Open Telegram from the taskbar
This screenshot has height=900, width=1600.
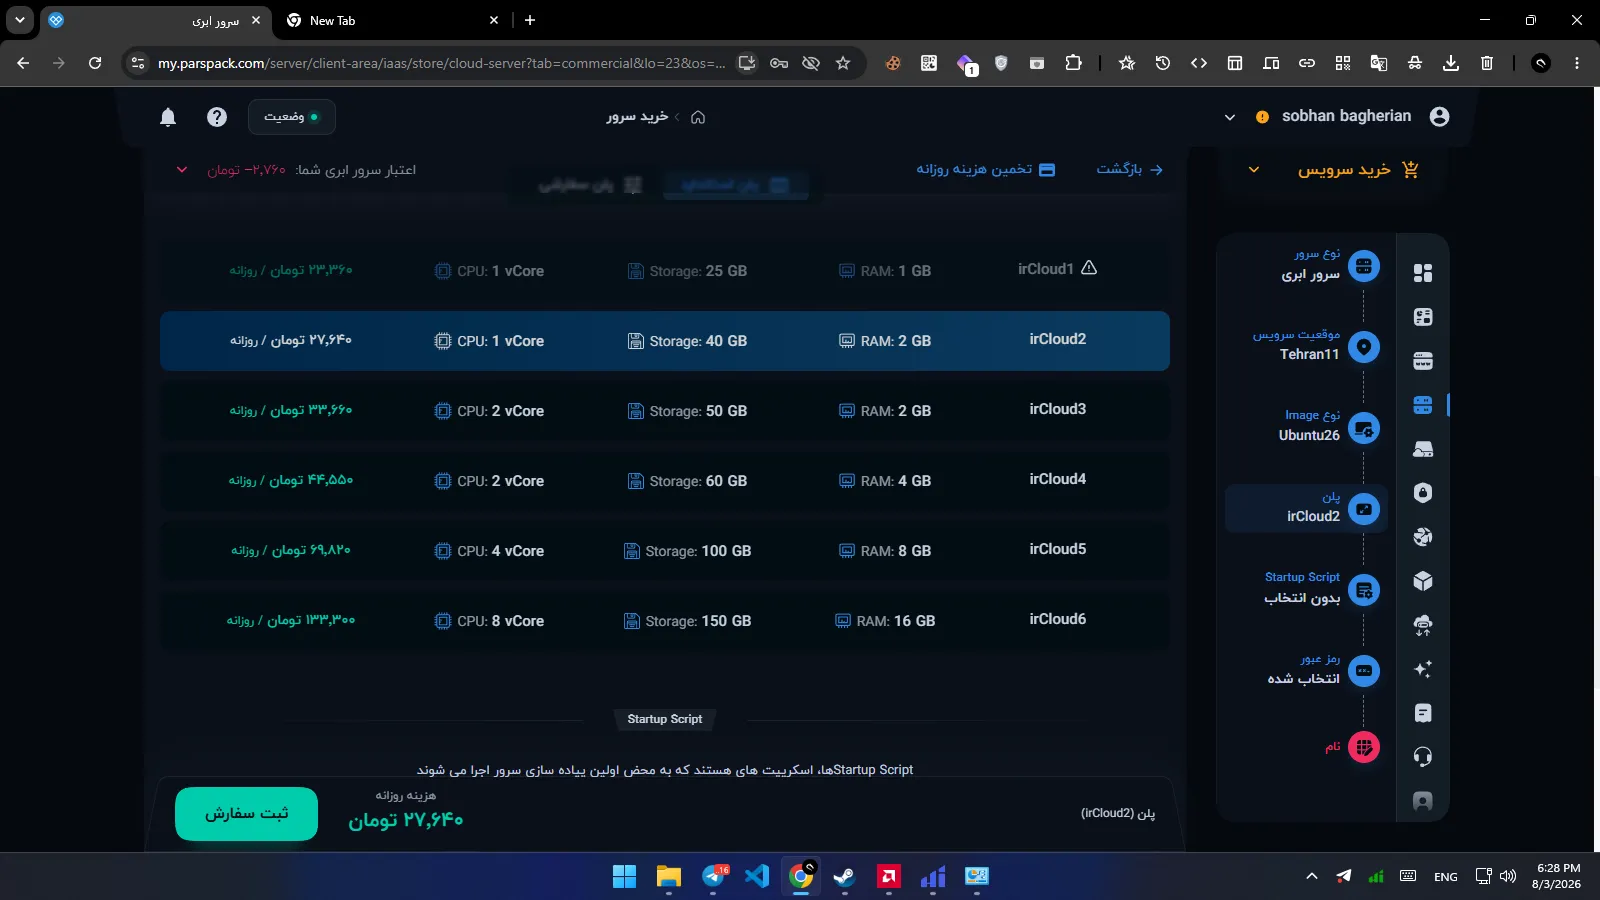tap(714, 877)
